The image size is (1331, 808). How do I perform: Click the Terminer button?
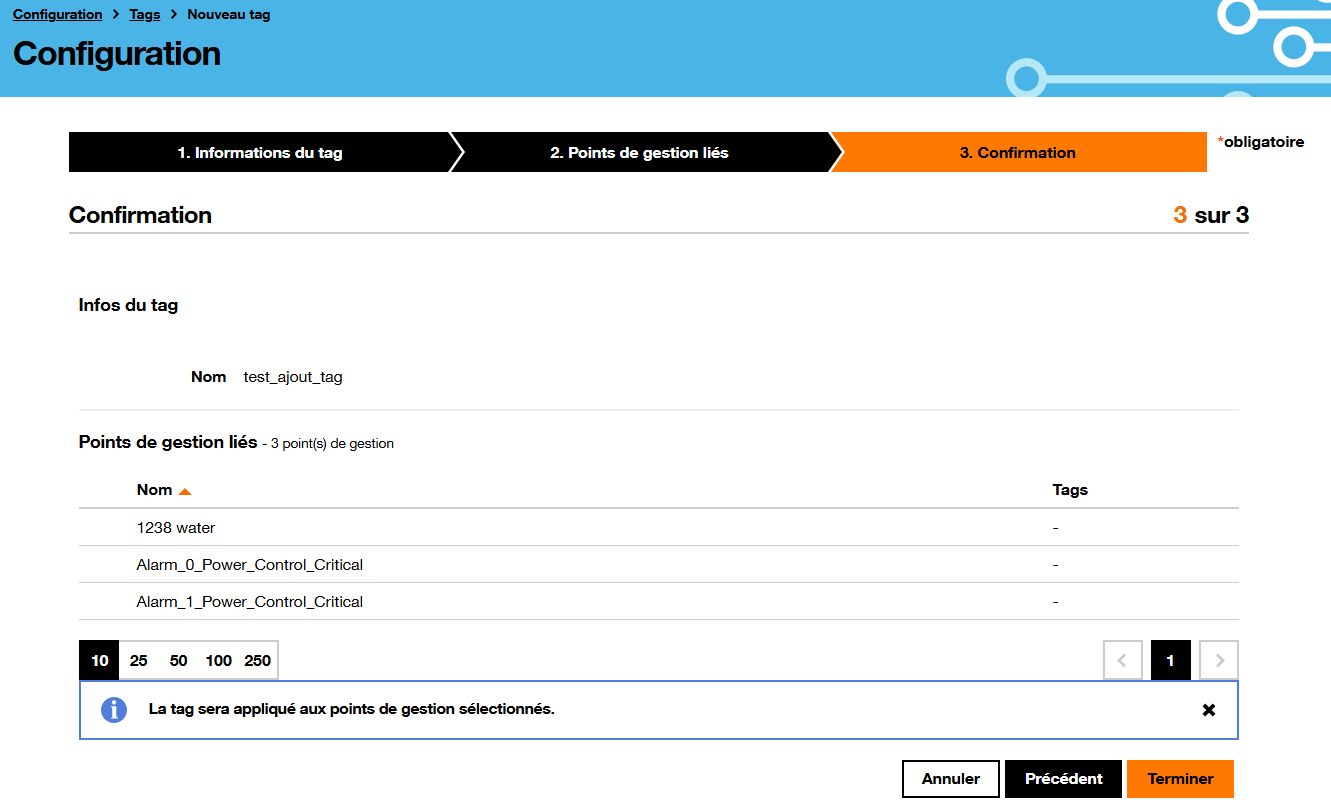click(1180, 778)
